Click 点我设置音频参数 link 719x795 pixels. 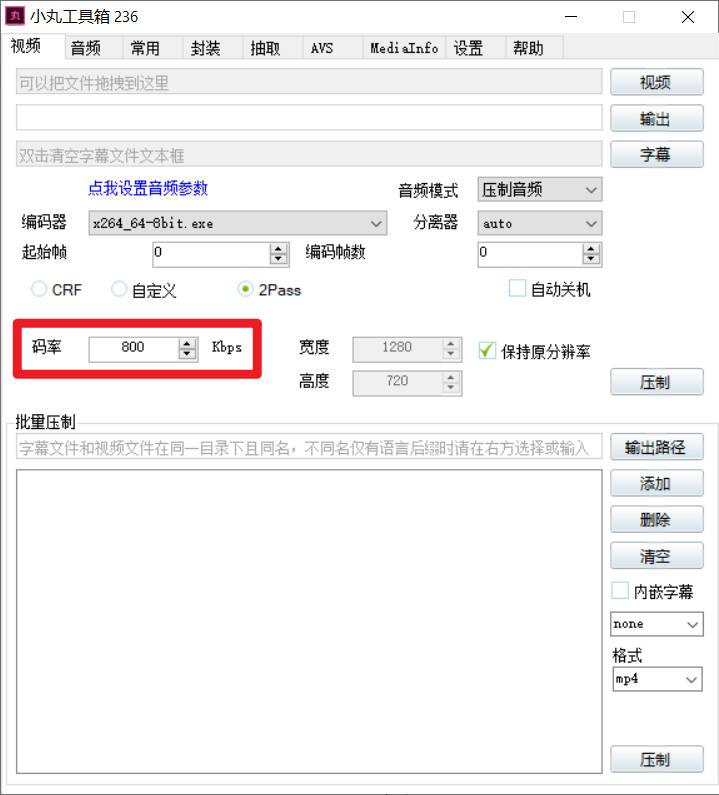pyautogui.click(x=148, y=188)
